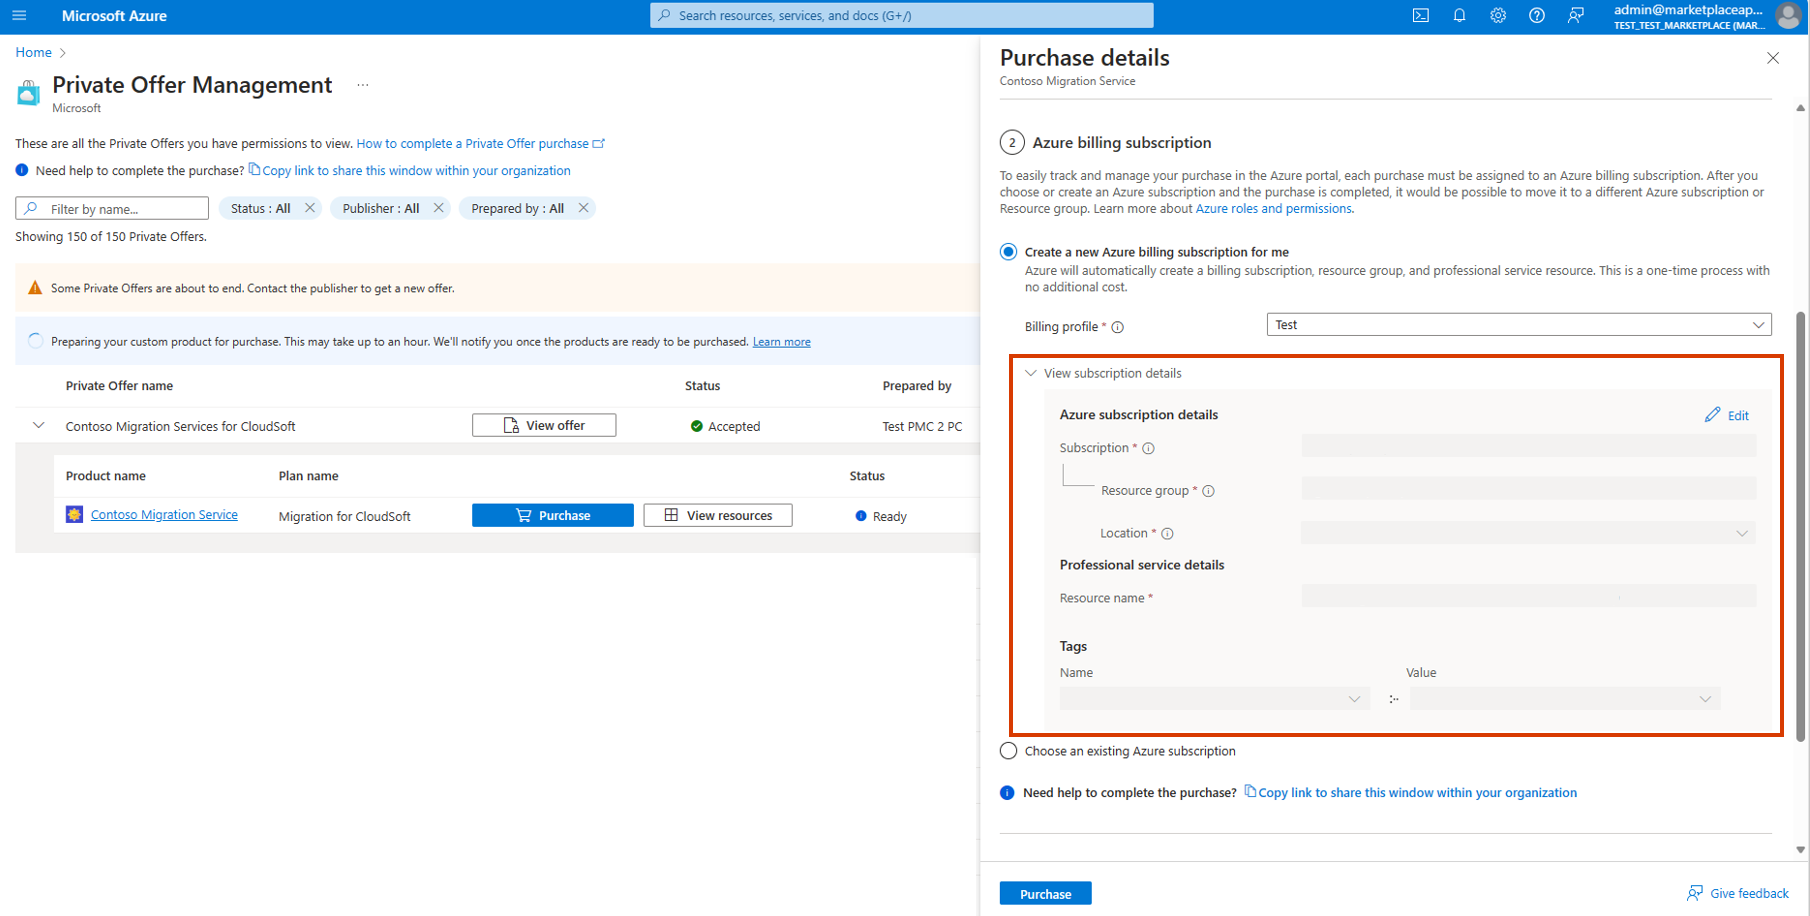The height and width of the screenshot is (916, 1810).
Task: Collapse the 'View subscription details' section
Action: 1030,372
